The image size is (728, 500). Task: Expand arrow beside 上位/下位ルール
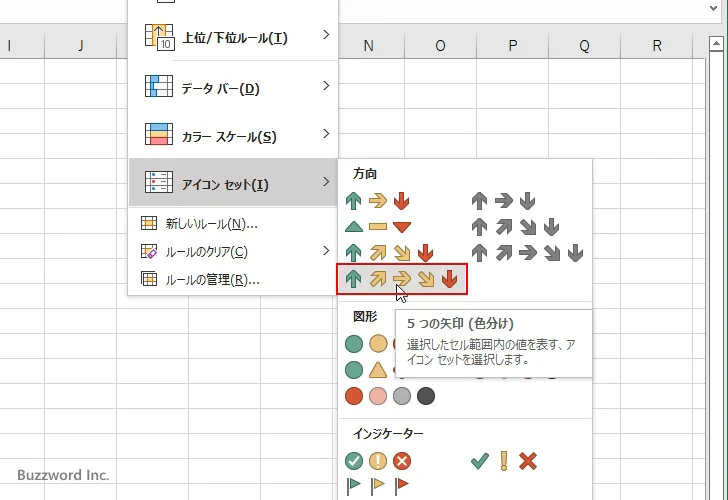coord(326,35)
